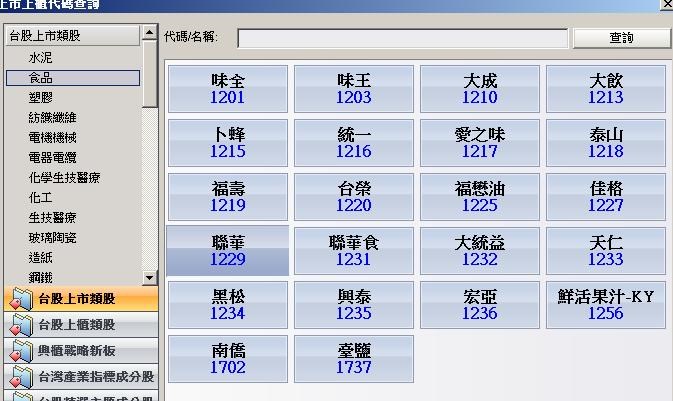673x401 pixels.
Task: Click the 台股上市類股 folder icon
Action: point(21,299)
